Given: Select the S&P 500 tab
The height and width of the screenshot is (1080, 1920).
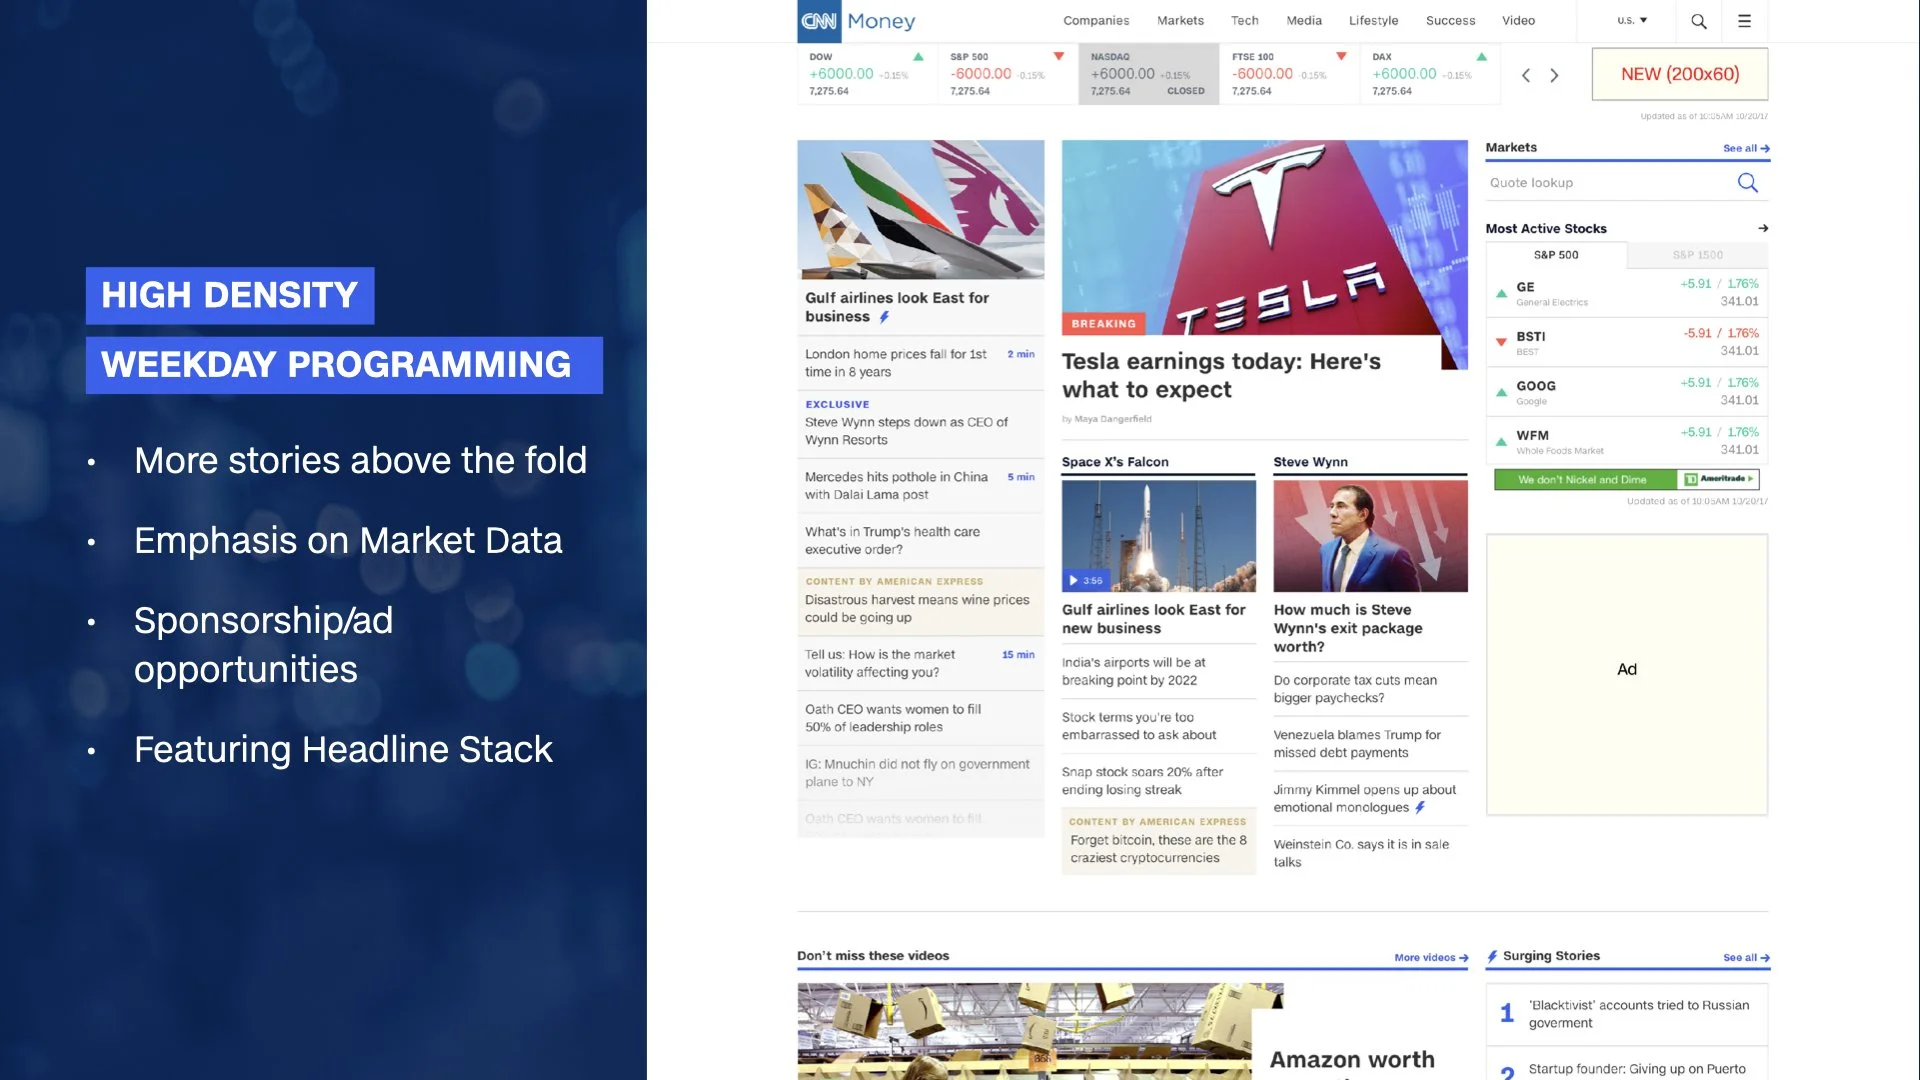Looking at the screenshot, I should 1556,255.
